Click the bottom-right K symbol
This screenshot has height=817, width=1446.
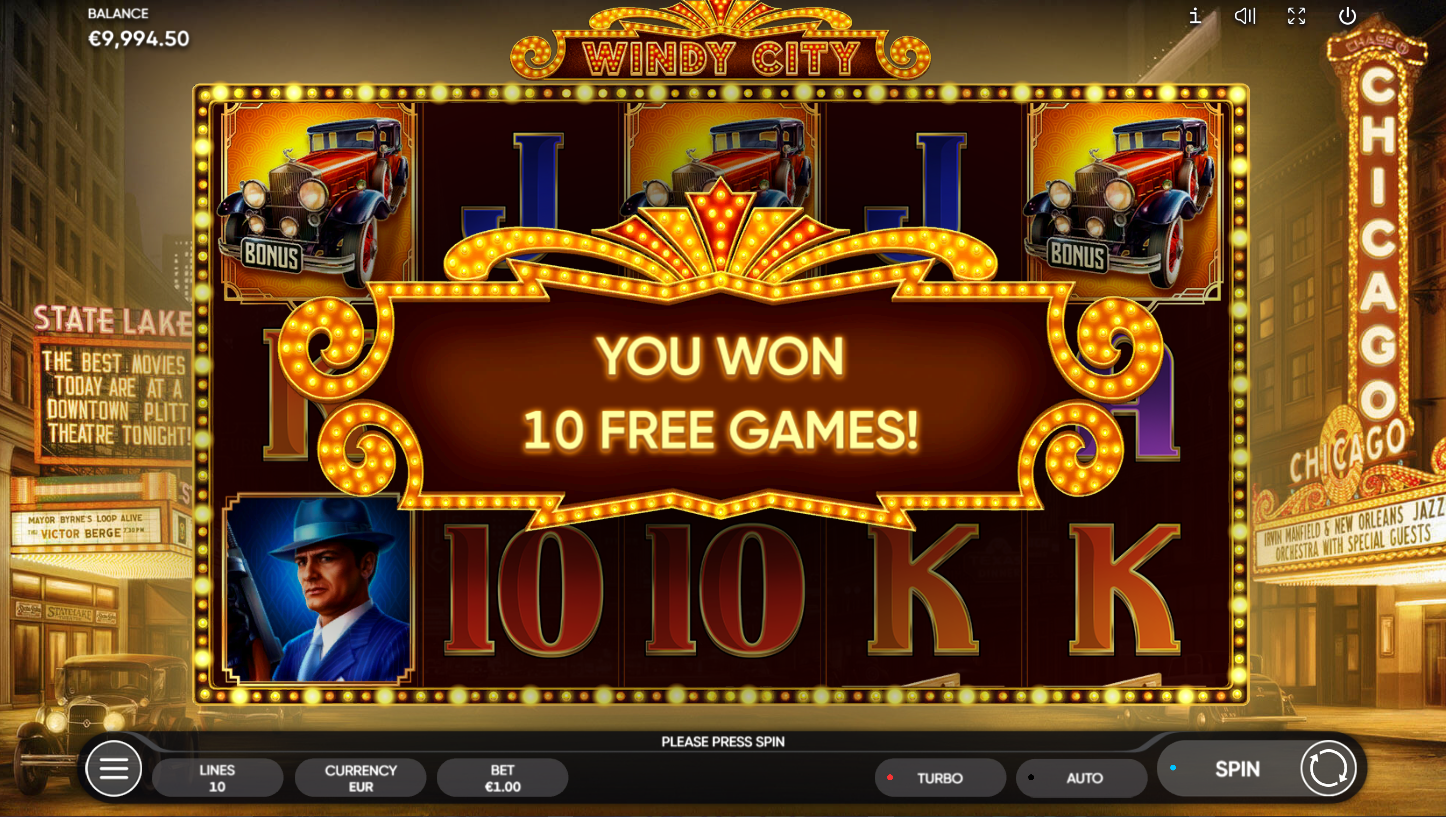coord(1125,590)
